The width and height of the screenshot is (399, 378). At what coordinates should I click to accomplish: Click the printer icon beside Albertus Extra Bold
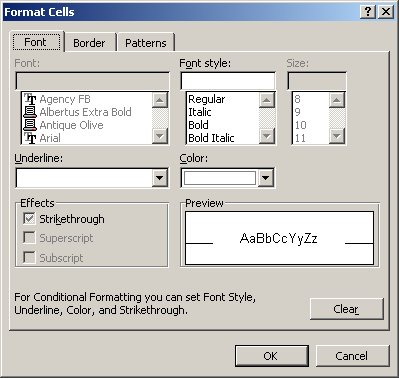point(30,112)
